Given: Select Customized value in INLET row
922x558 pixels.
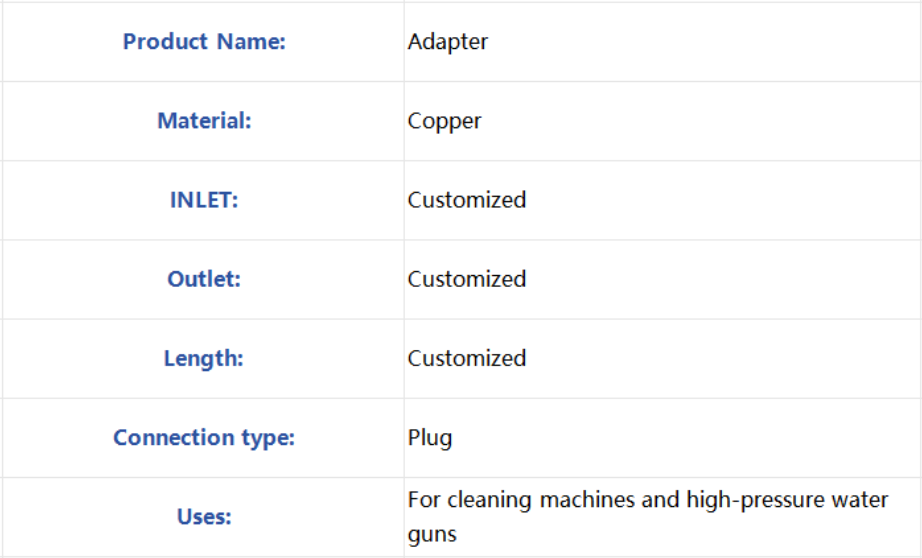Looking at the screenshot, I should tap(467, 201).
